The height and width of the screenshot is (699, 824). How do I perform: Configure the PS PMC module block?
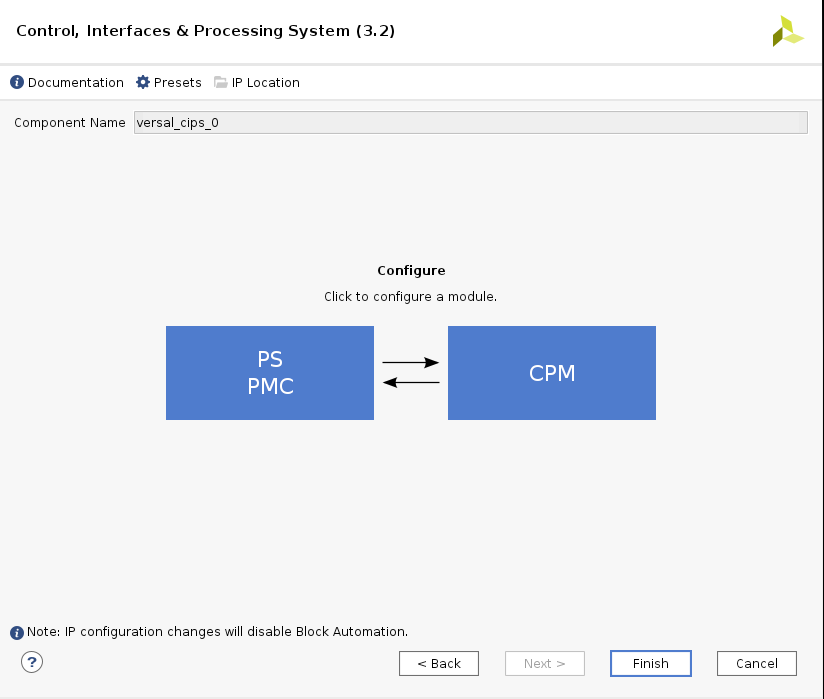tap(270, 373)
